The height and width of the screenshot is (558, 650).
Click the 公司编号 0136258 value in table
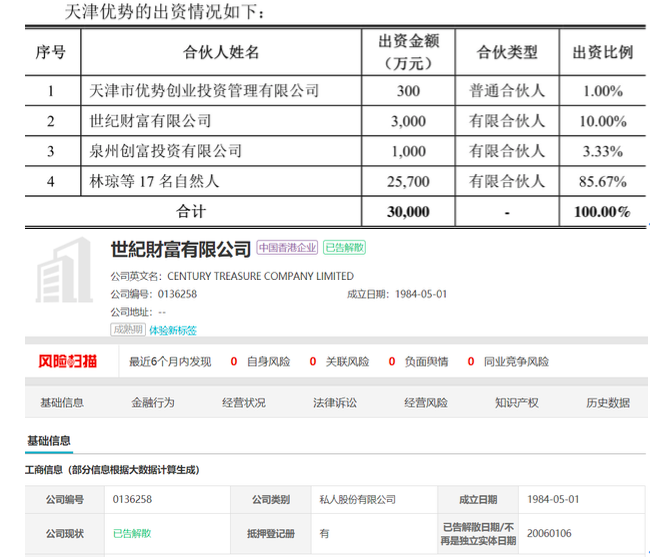[132, 499]
